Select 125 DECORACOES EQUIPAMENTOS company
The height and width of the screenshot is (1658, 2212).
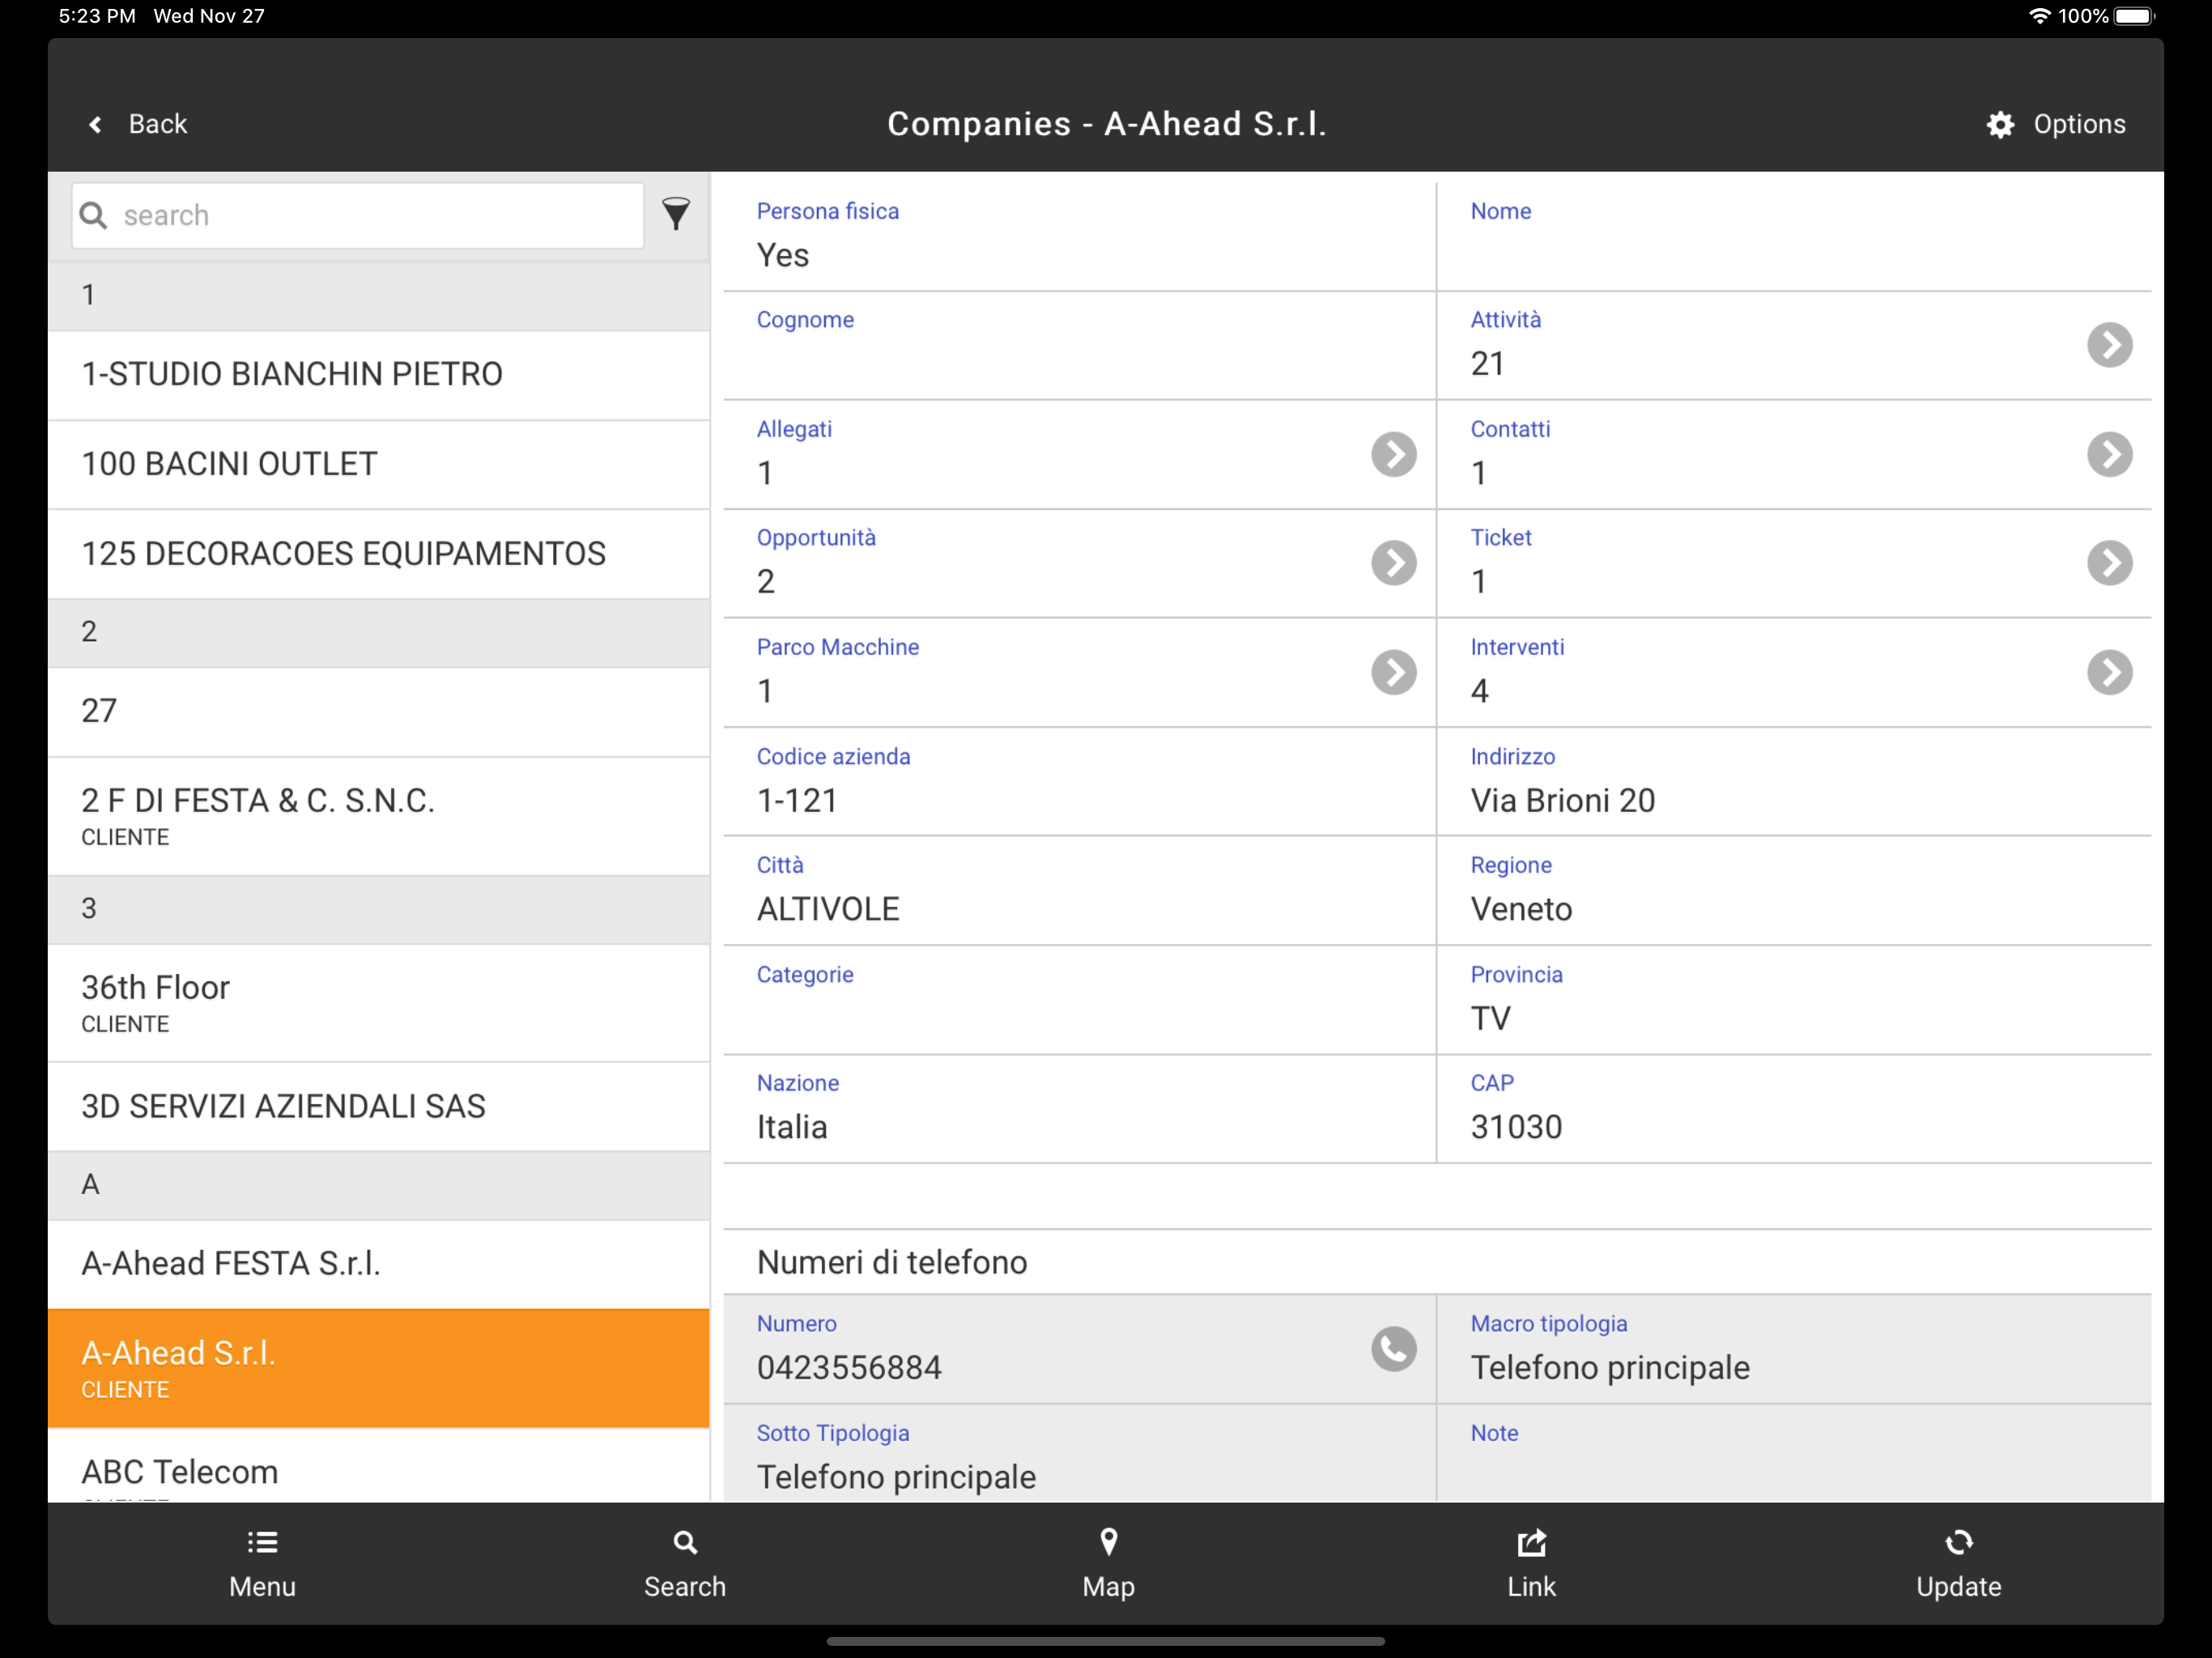coord(379,554)
